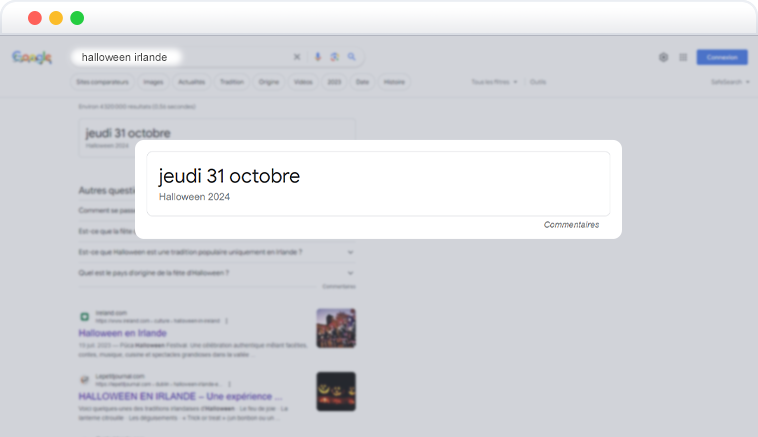Image resolution: width=758 pixels, height=437 pixels.
Task: Open Commentaires link below the questions list
Action: (x=339, y=287)
